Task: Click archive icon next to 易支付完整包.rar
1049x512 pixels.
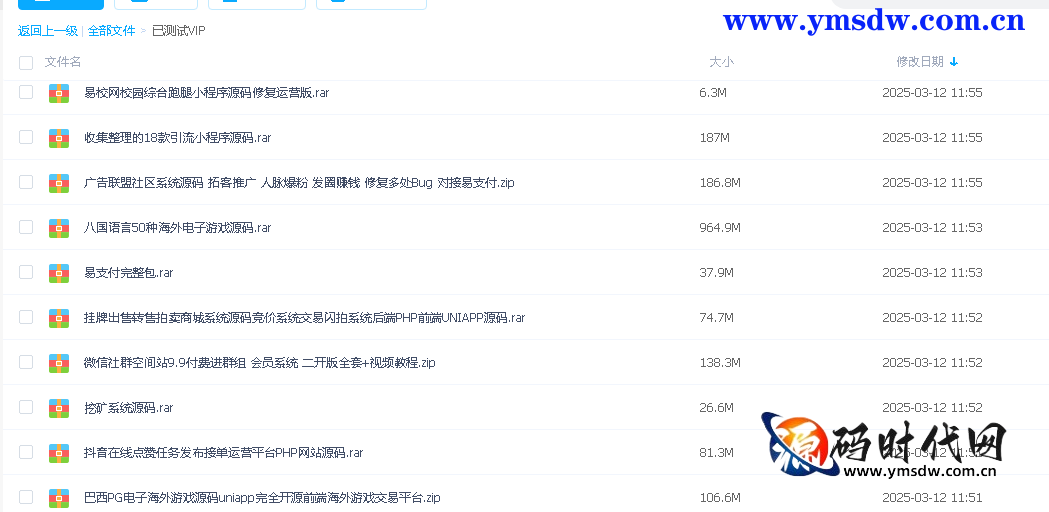Action: 59,273
